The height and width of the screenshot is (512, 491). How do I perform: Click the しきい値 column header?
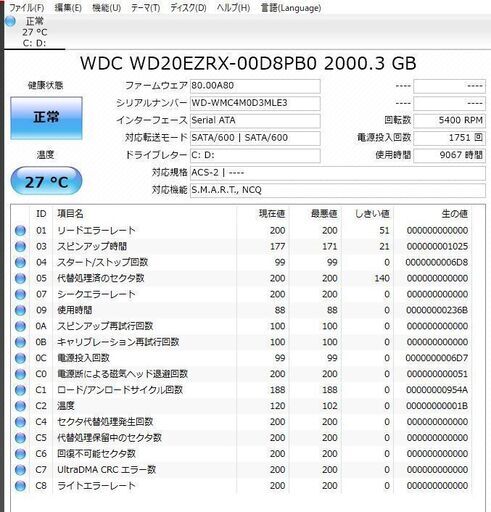372,214
